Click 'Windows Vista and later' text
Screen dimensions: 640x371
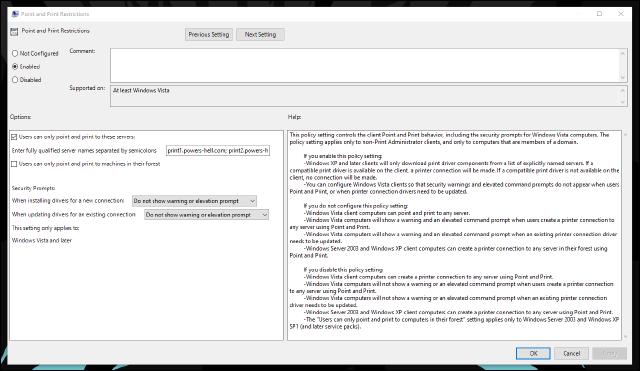[x=42, y=240]
